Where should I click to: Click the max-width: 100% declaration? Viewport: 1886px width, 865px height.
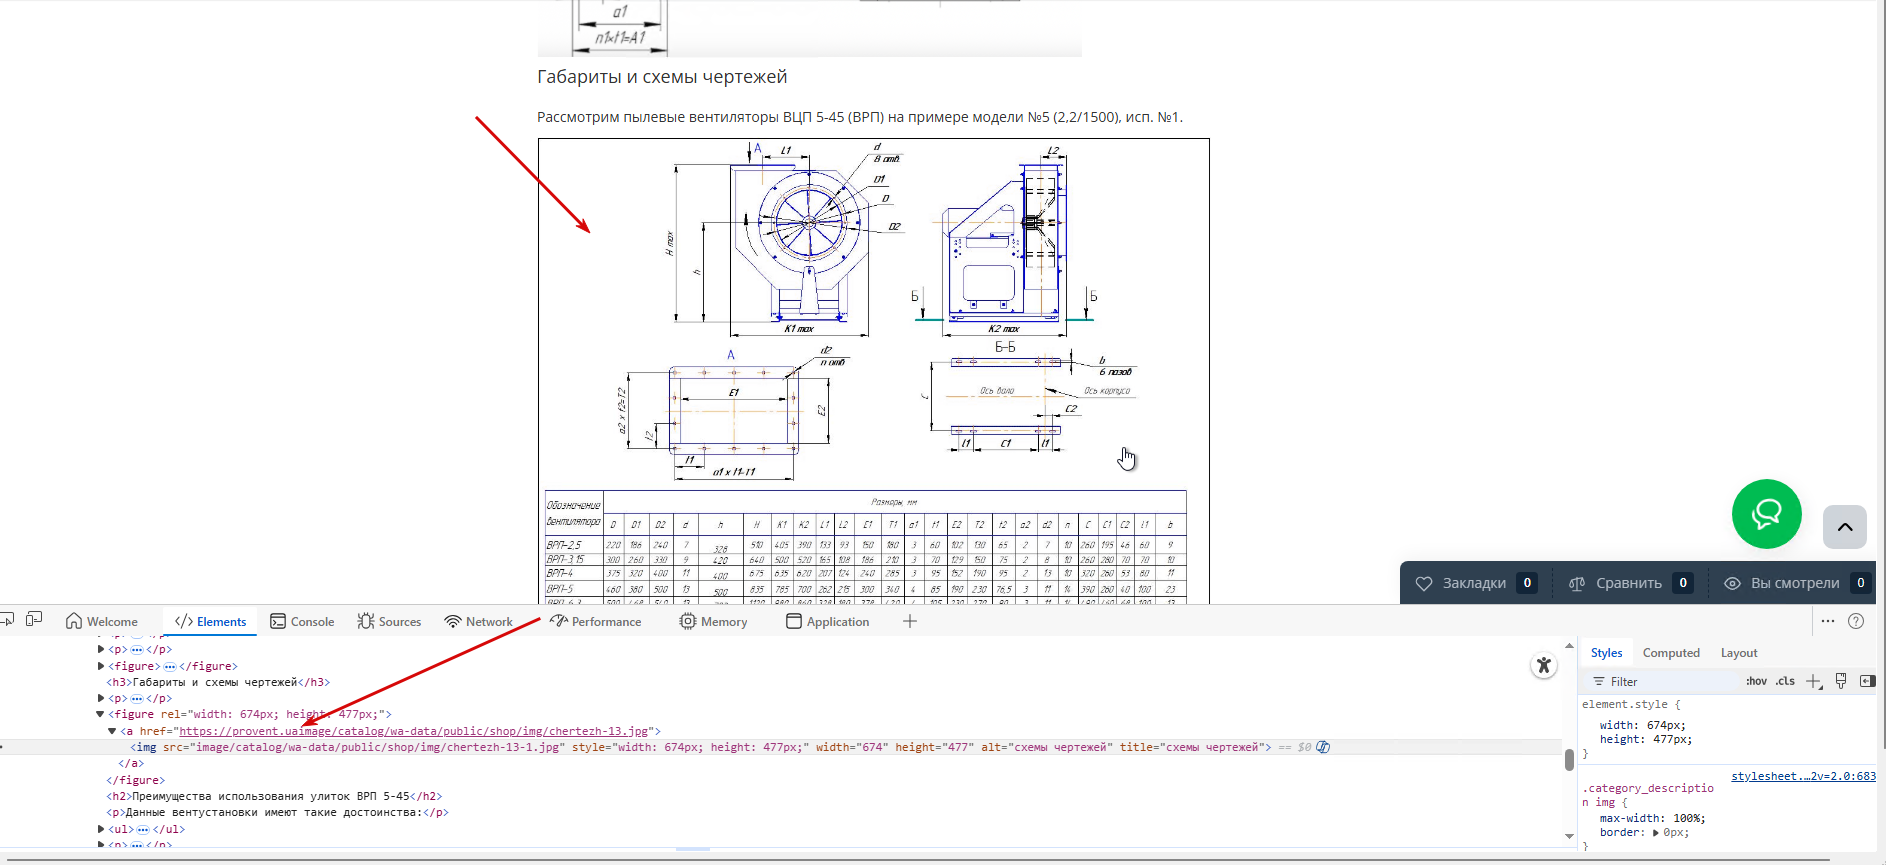[x=1652, y=818]
